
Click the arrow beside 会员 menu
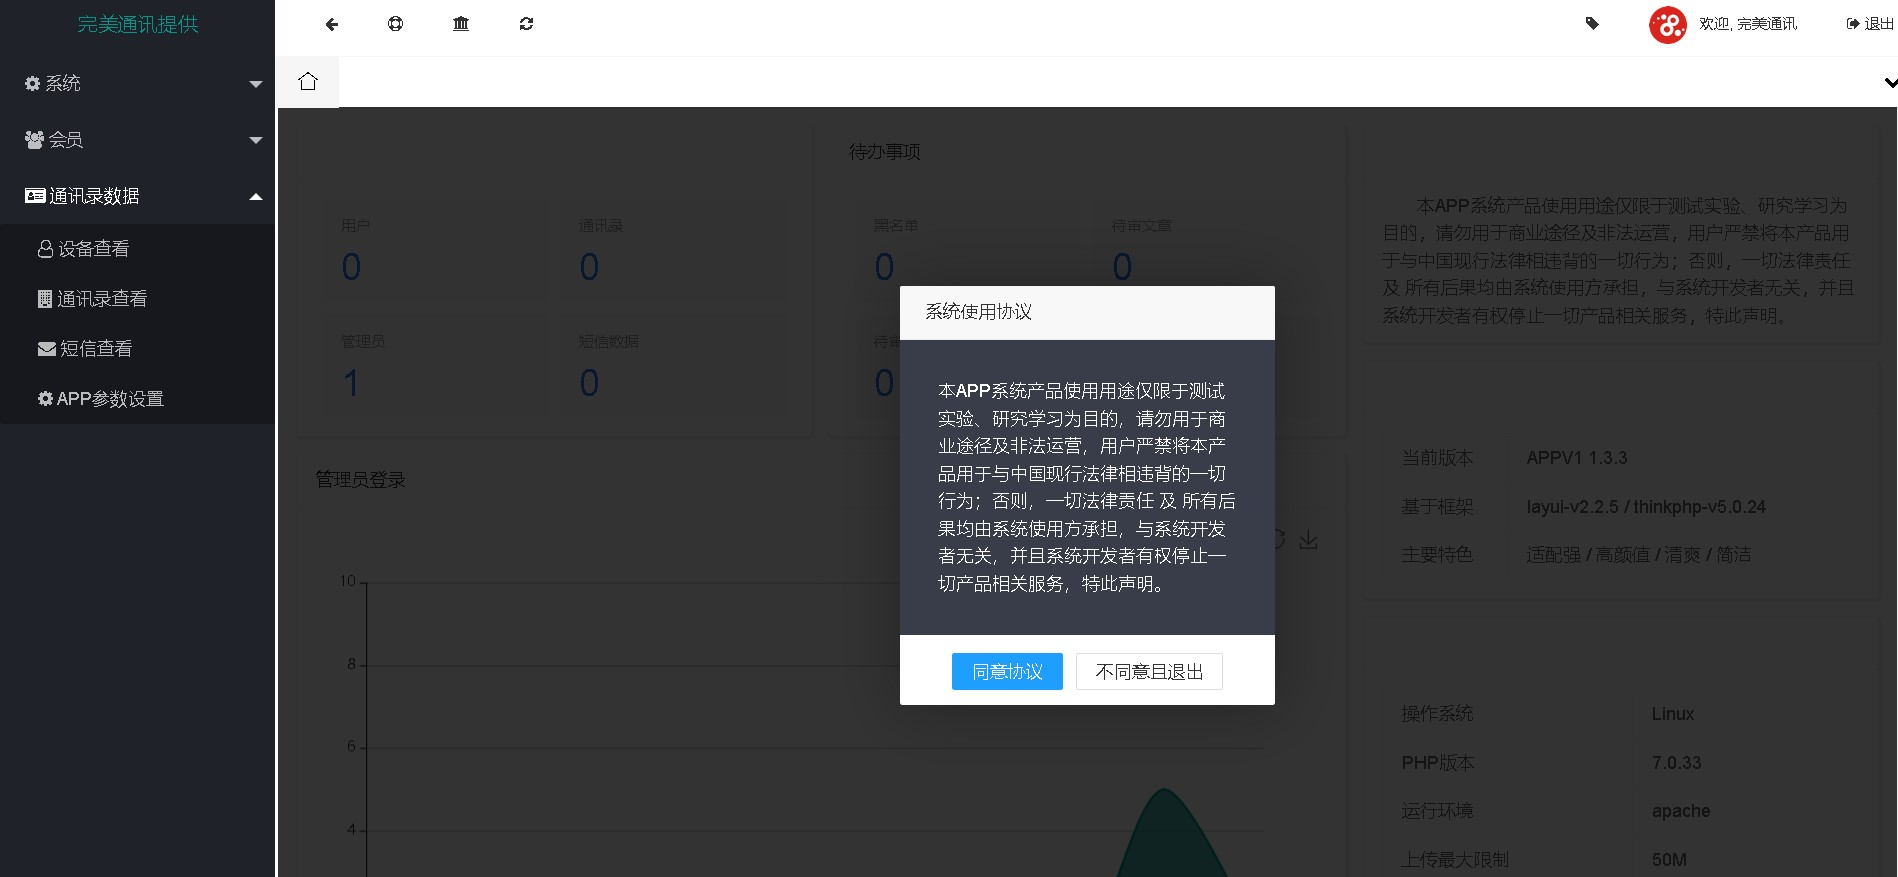(256, 140)
